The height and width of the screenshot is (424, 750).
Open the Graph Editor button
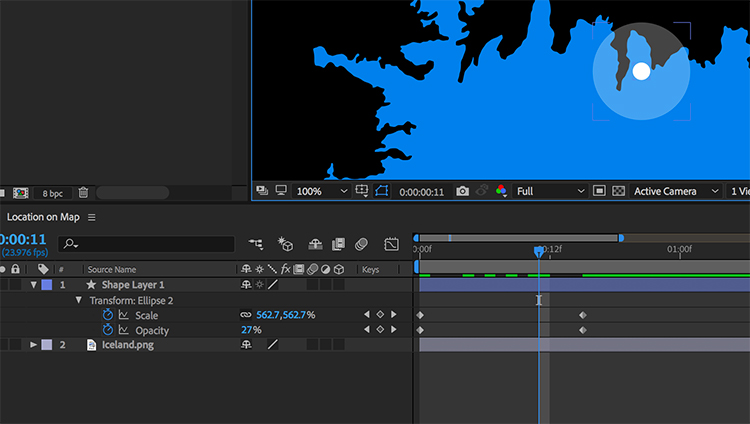pos(392,244)
